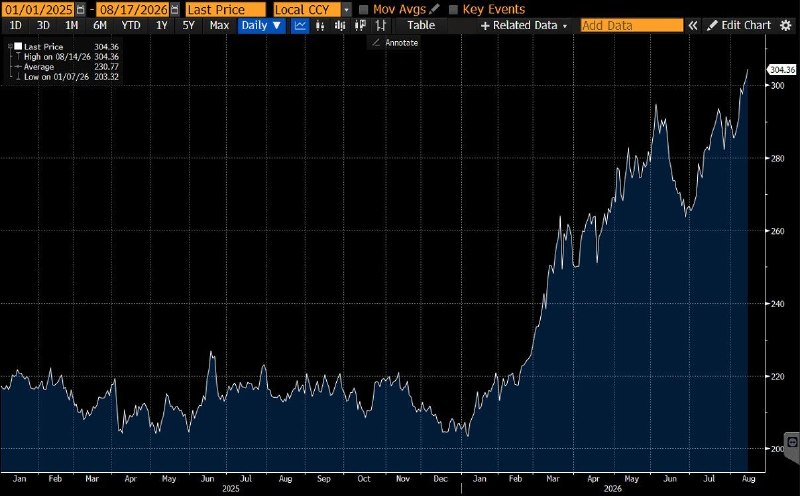The width and height of the screenshot is (800, 496).
Task: Select the 6M time range
Action: click(x=99, y=26)
